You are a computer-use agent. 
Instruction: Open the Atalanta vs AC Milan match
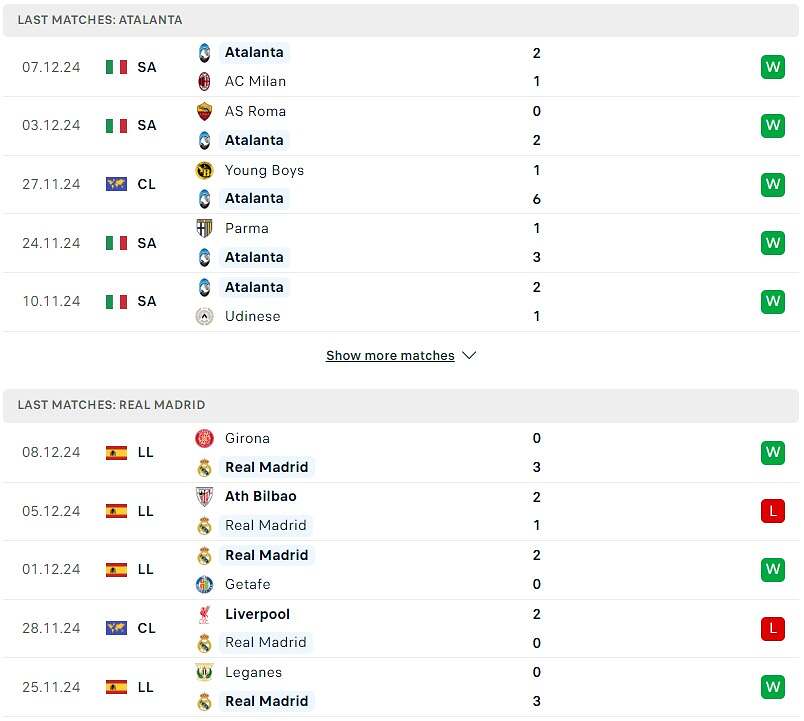coord(400,67)
